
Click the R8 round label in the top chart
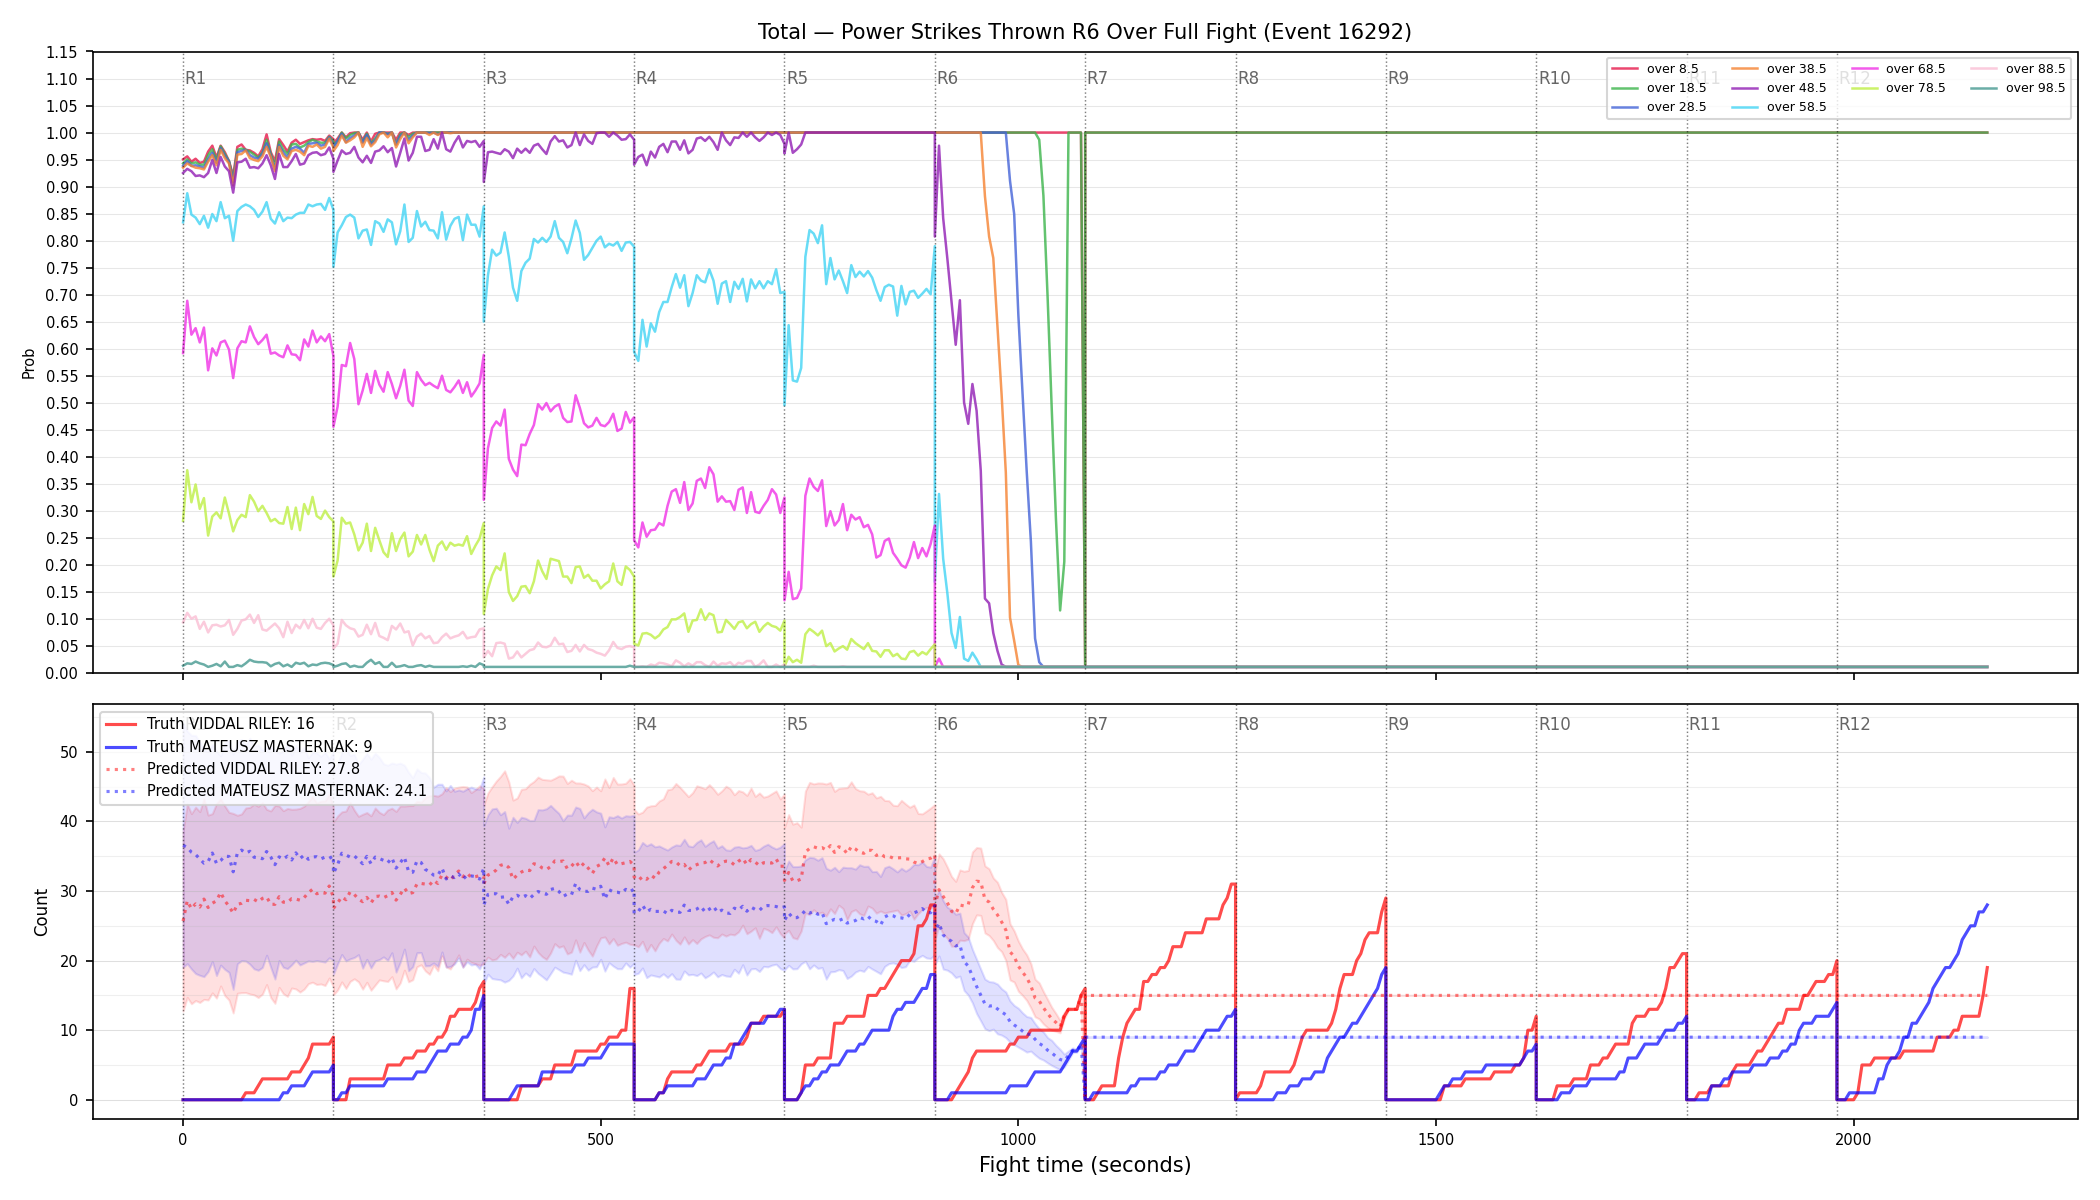pos(1248,78)
